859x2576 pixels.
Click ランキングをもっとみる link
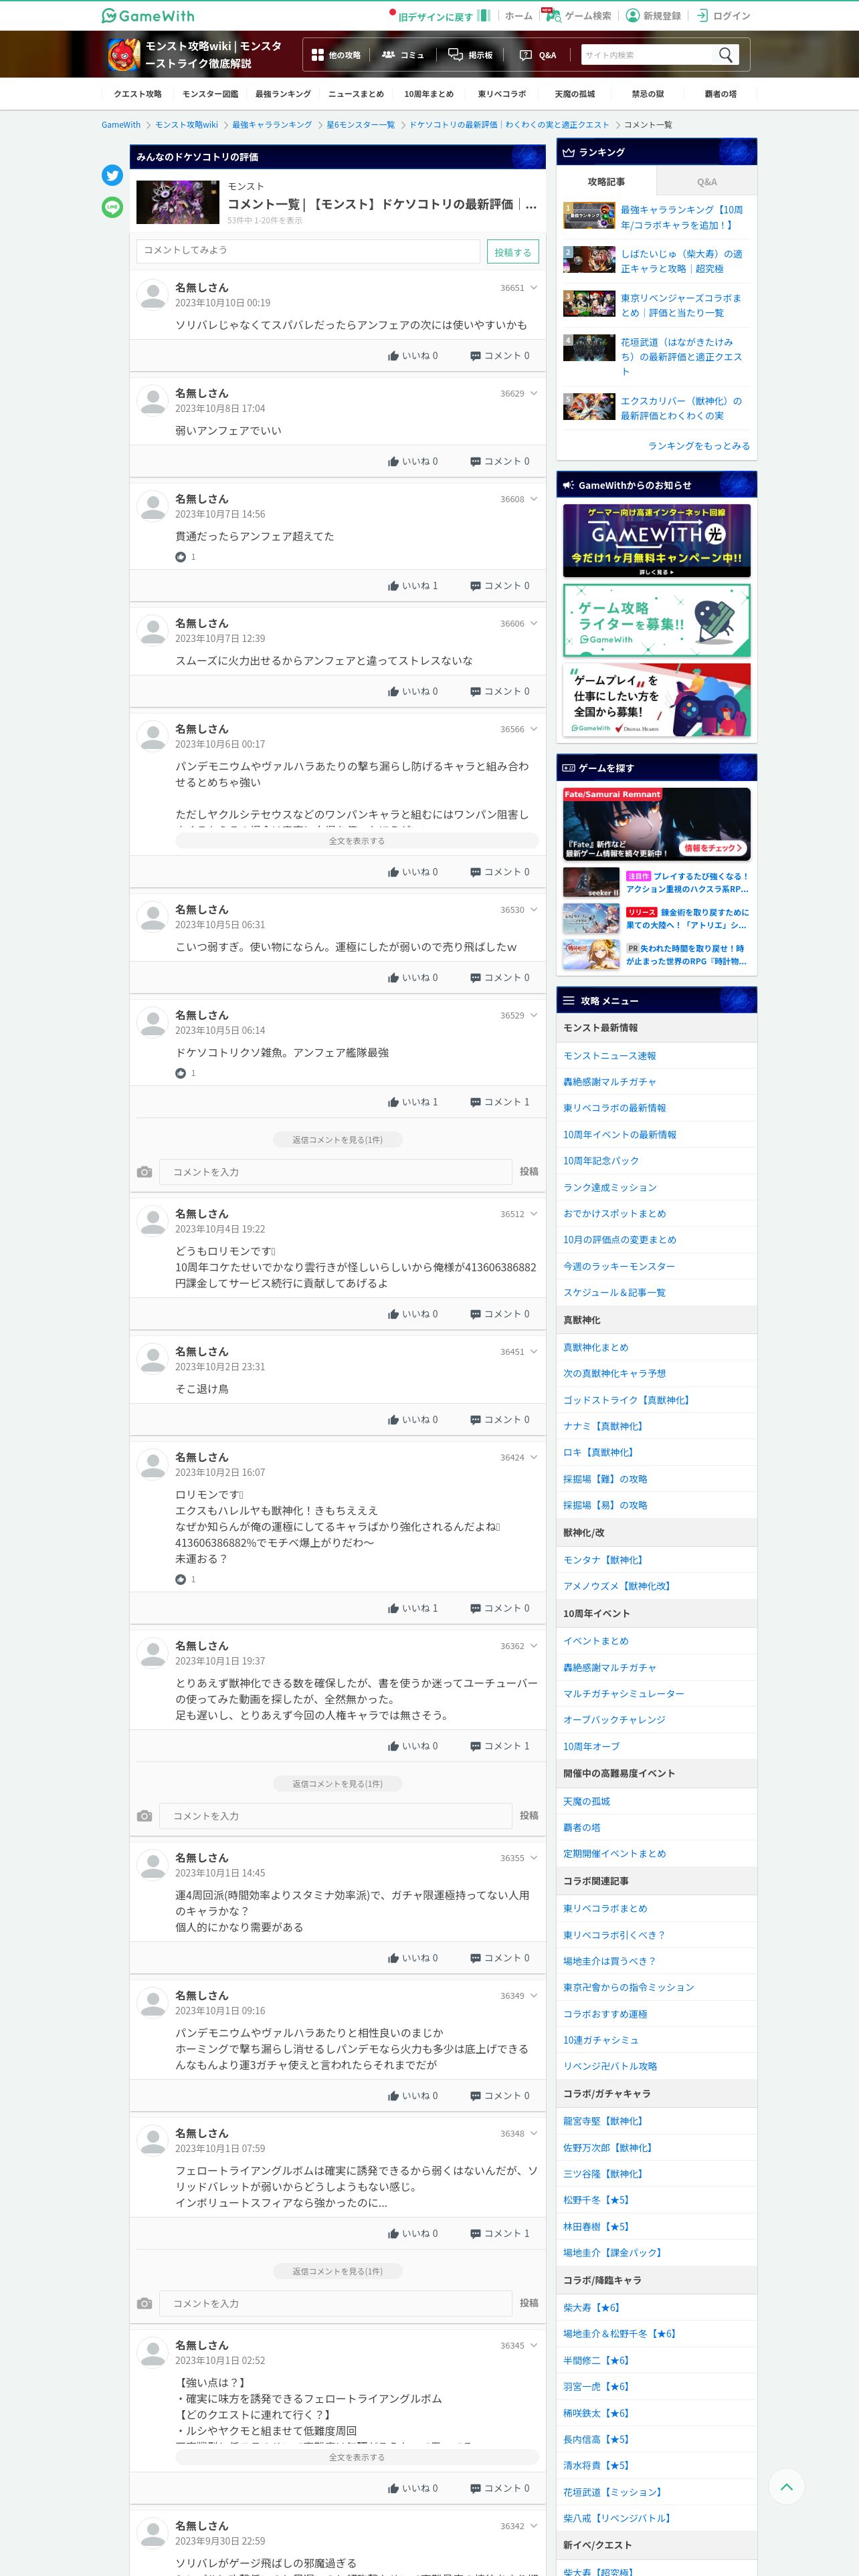click(x=698, y=446)
